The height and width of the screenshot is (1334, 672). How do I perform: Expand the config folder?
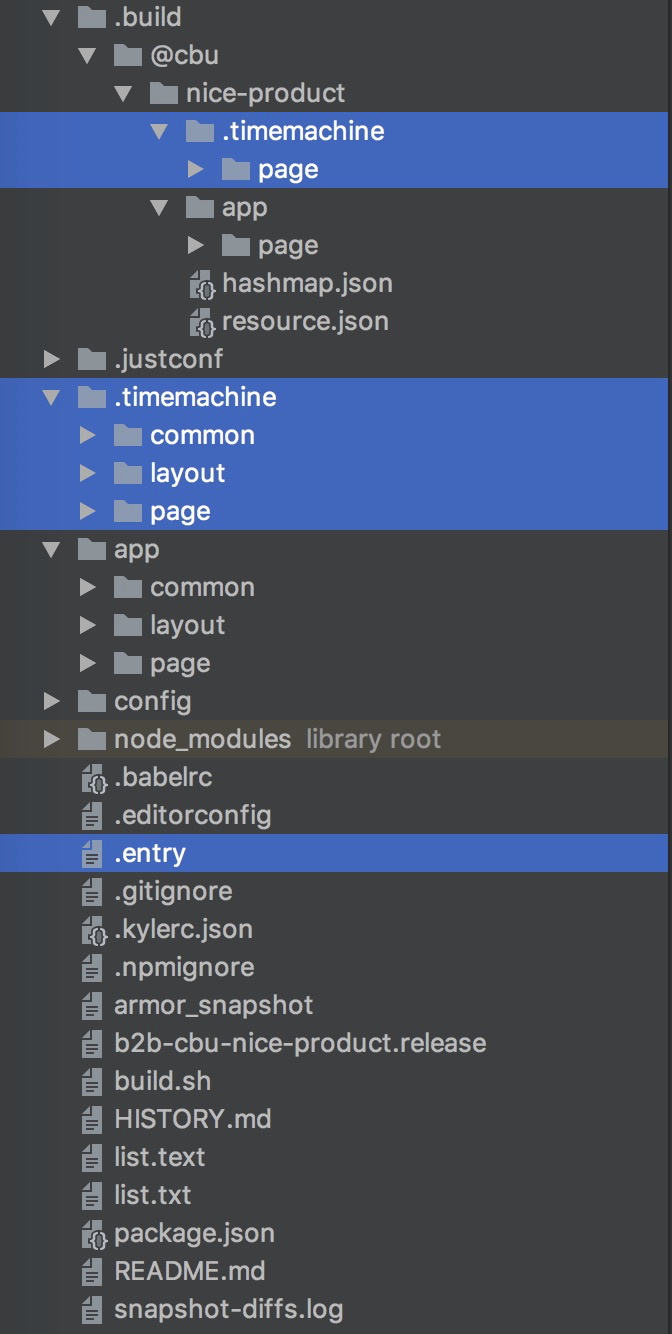[52, 702]
